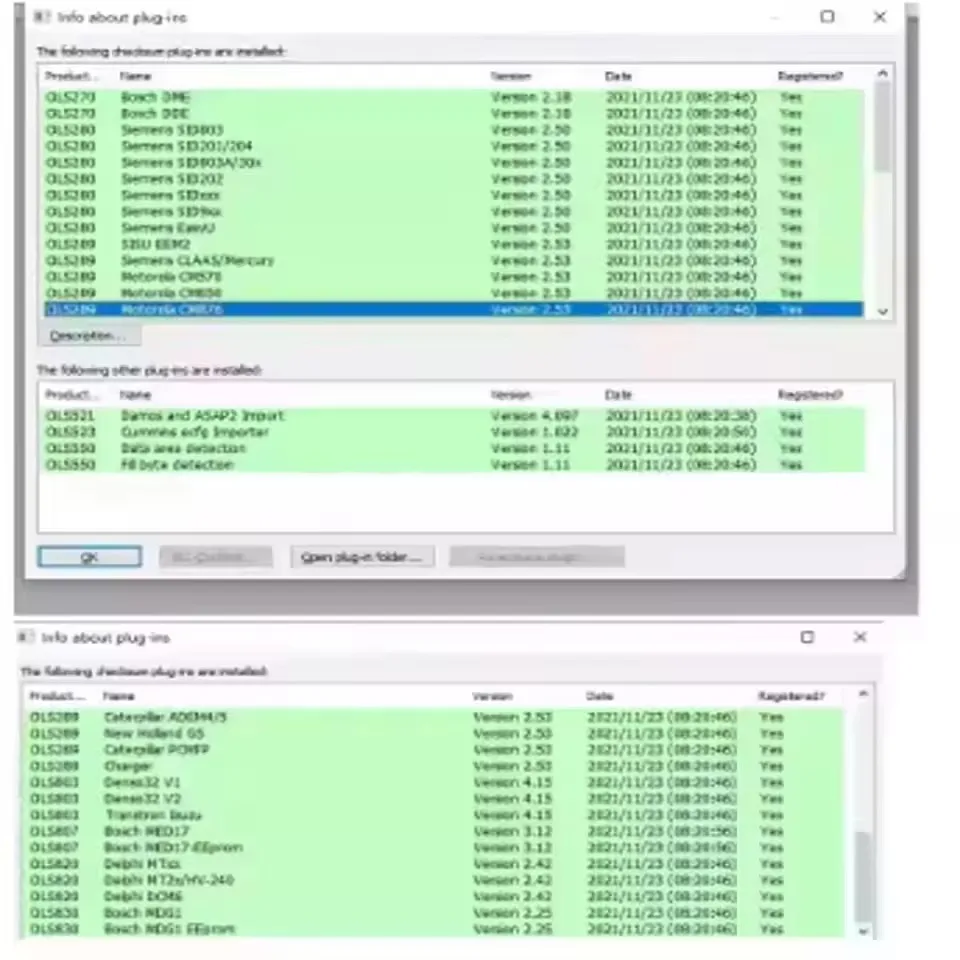Select the Transtron Isuzu row
This screenshot has height=960, width=960.
coord(436,815)
